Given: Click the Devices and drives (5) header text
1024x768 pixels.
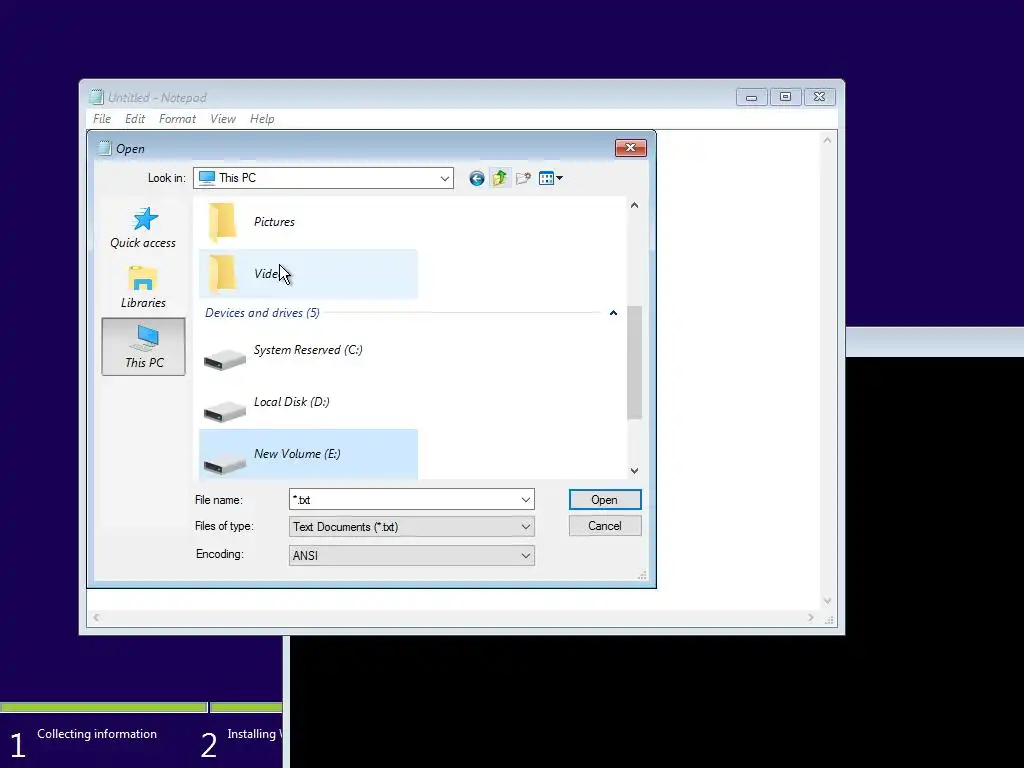Looking at the screenshot, I should 262,313.
